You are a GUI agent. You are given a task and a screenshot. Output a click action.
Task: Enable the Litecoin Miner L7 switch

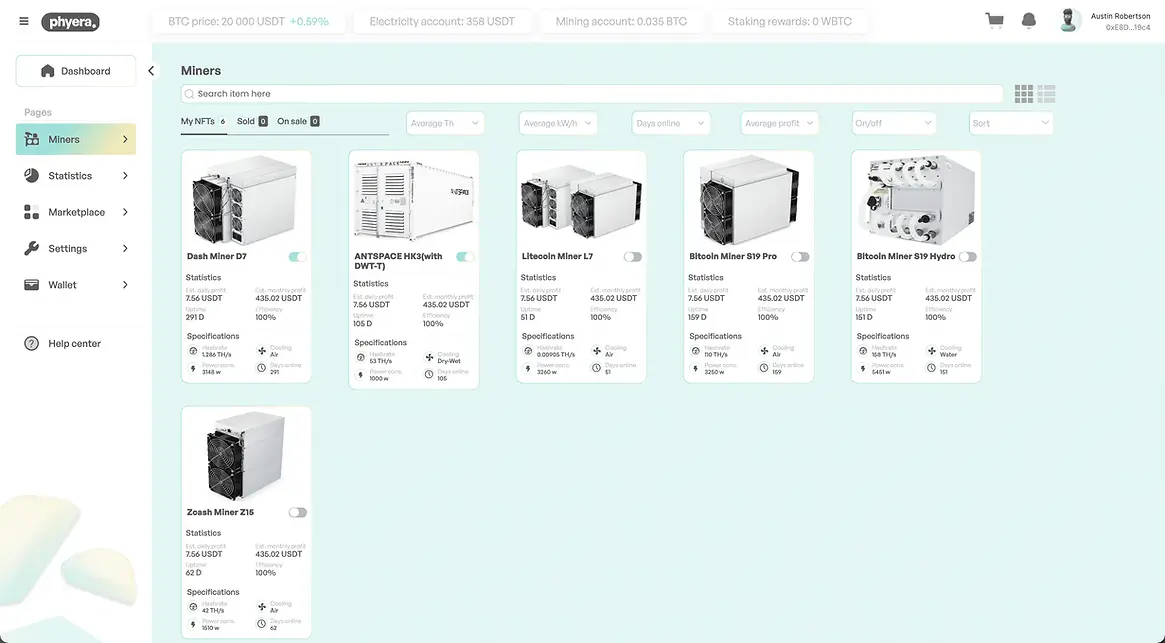(632, 257)
